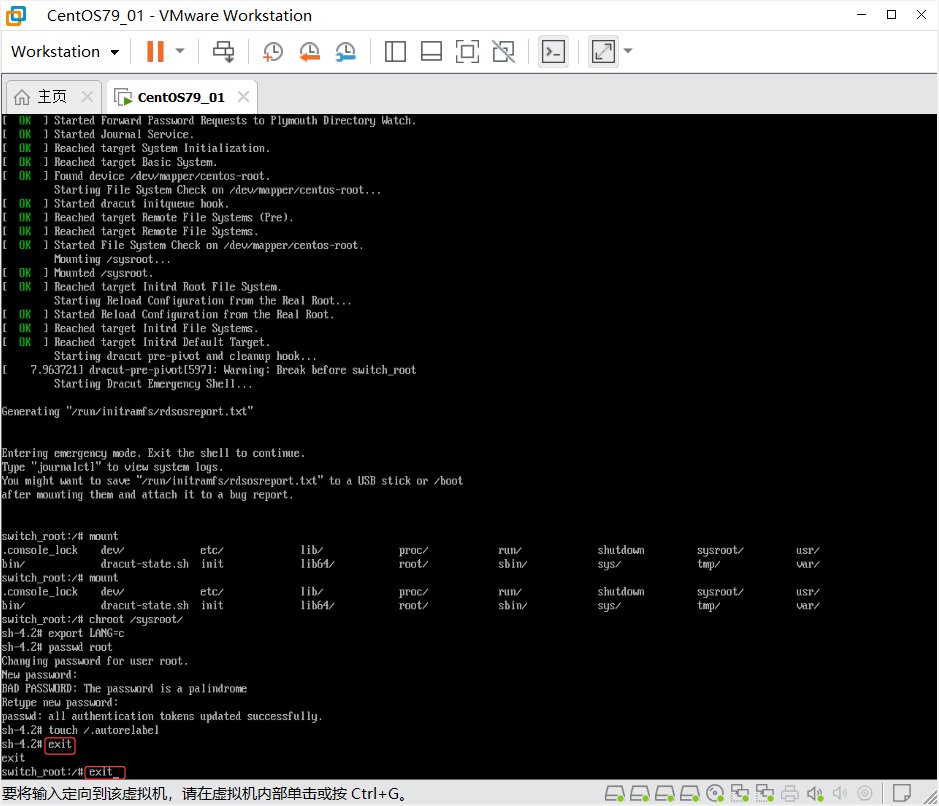
Task: Click the home icon on the 主页 tab
Action: (x=22, y=96)
